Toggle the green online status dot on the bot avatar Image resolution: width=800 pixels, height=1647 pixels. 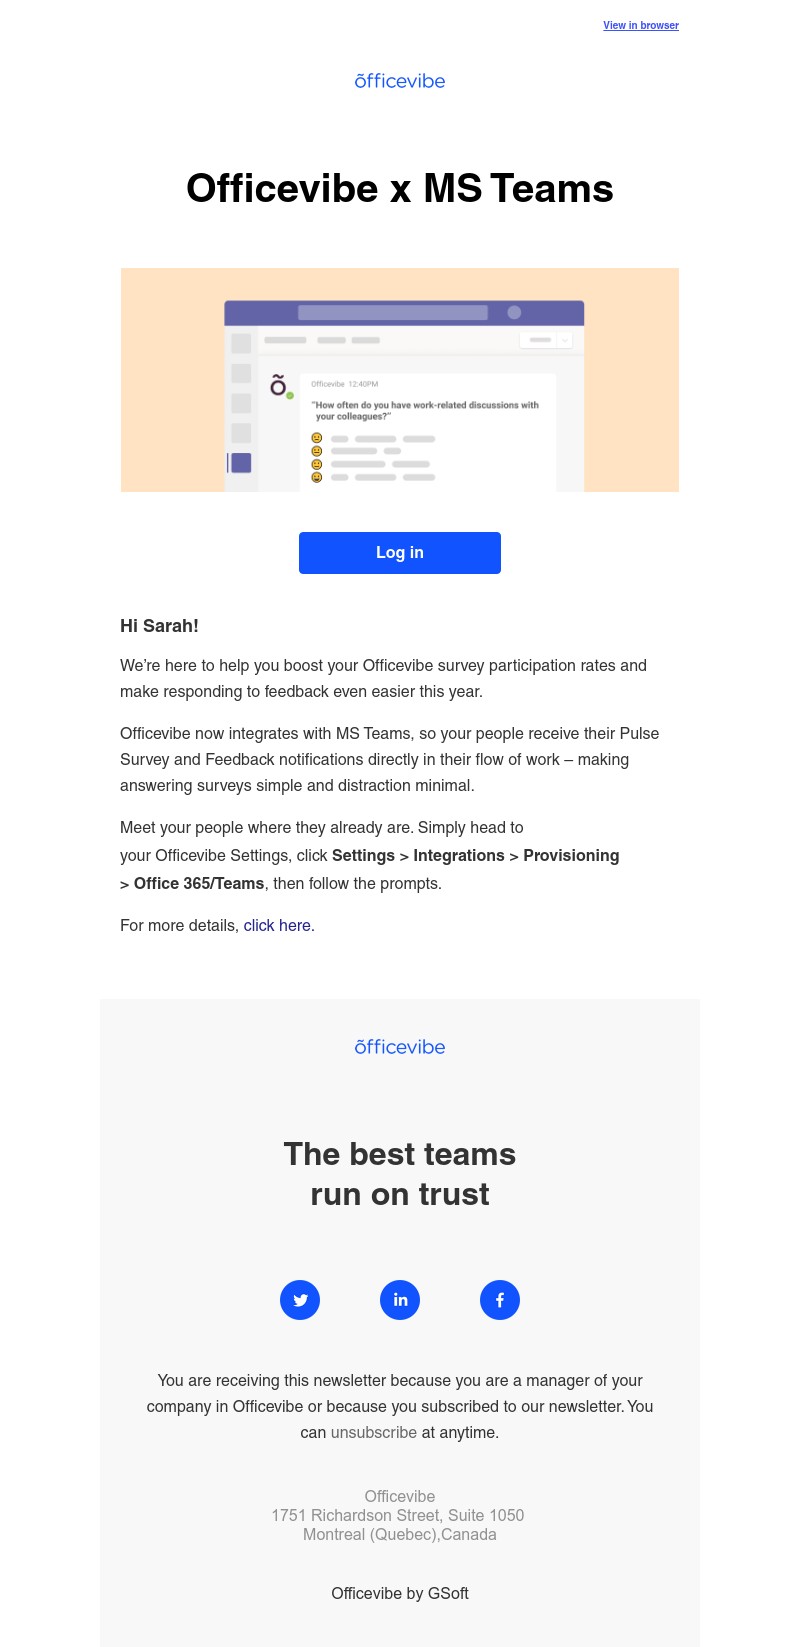[x=289, y=395]
